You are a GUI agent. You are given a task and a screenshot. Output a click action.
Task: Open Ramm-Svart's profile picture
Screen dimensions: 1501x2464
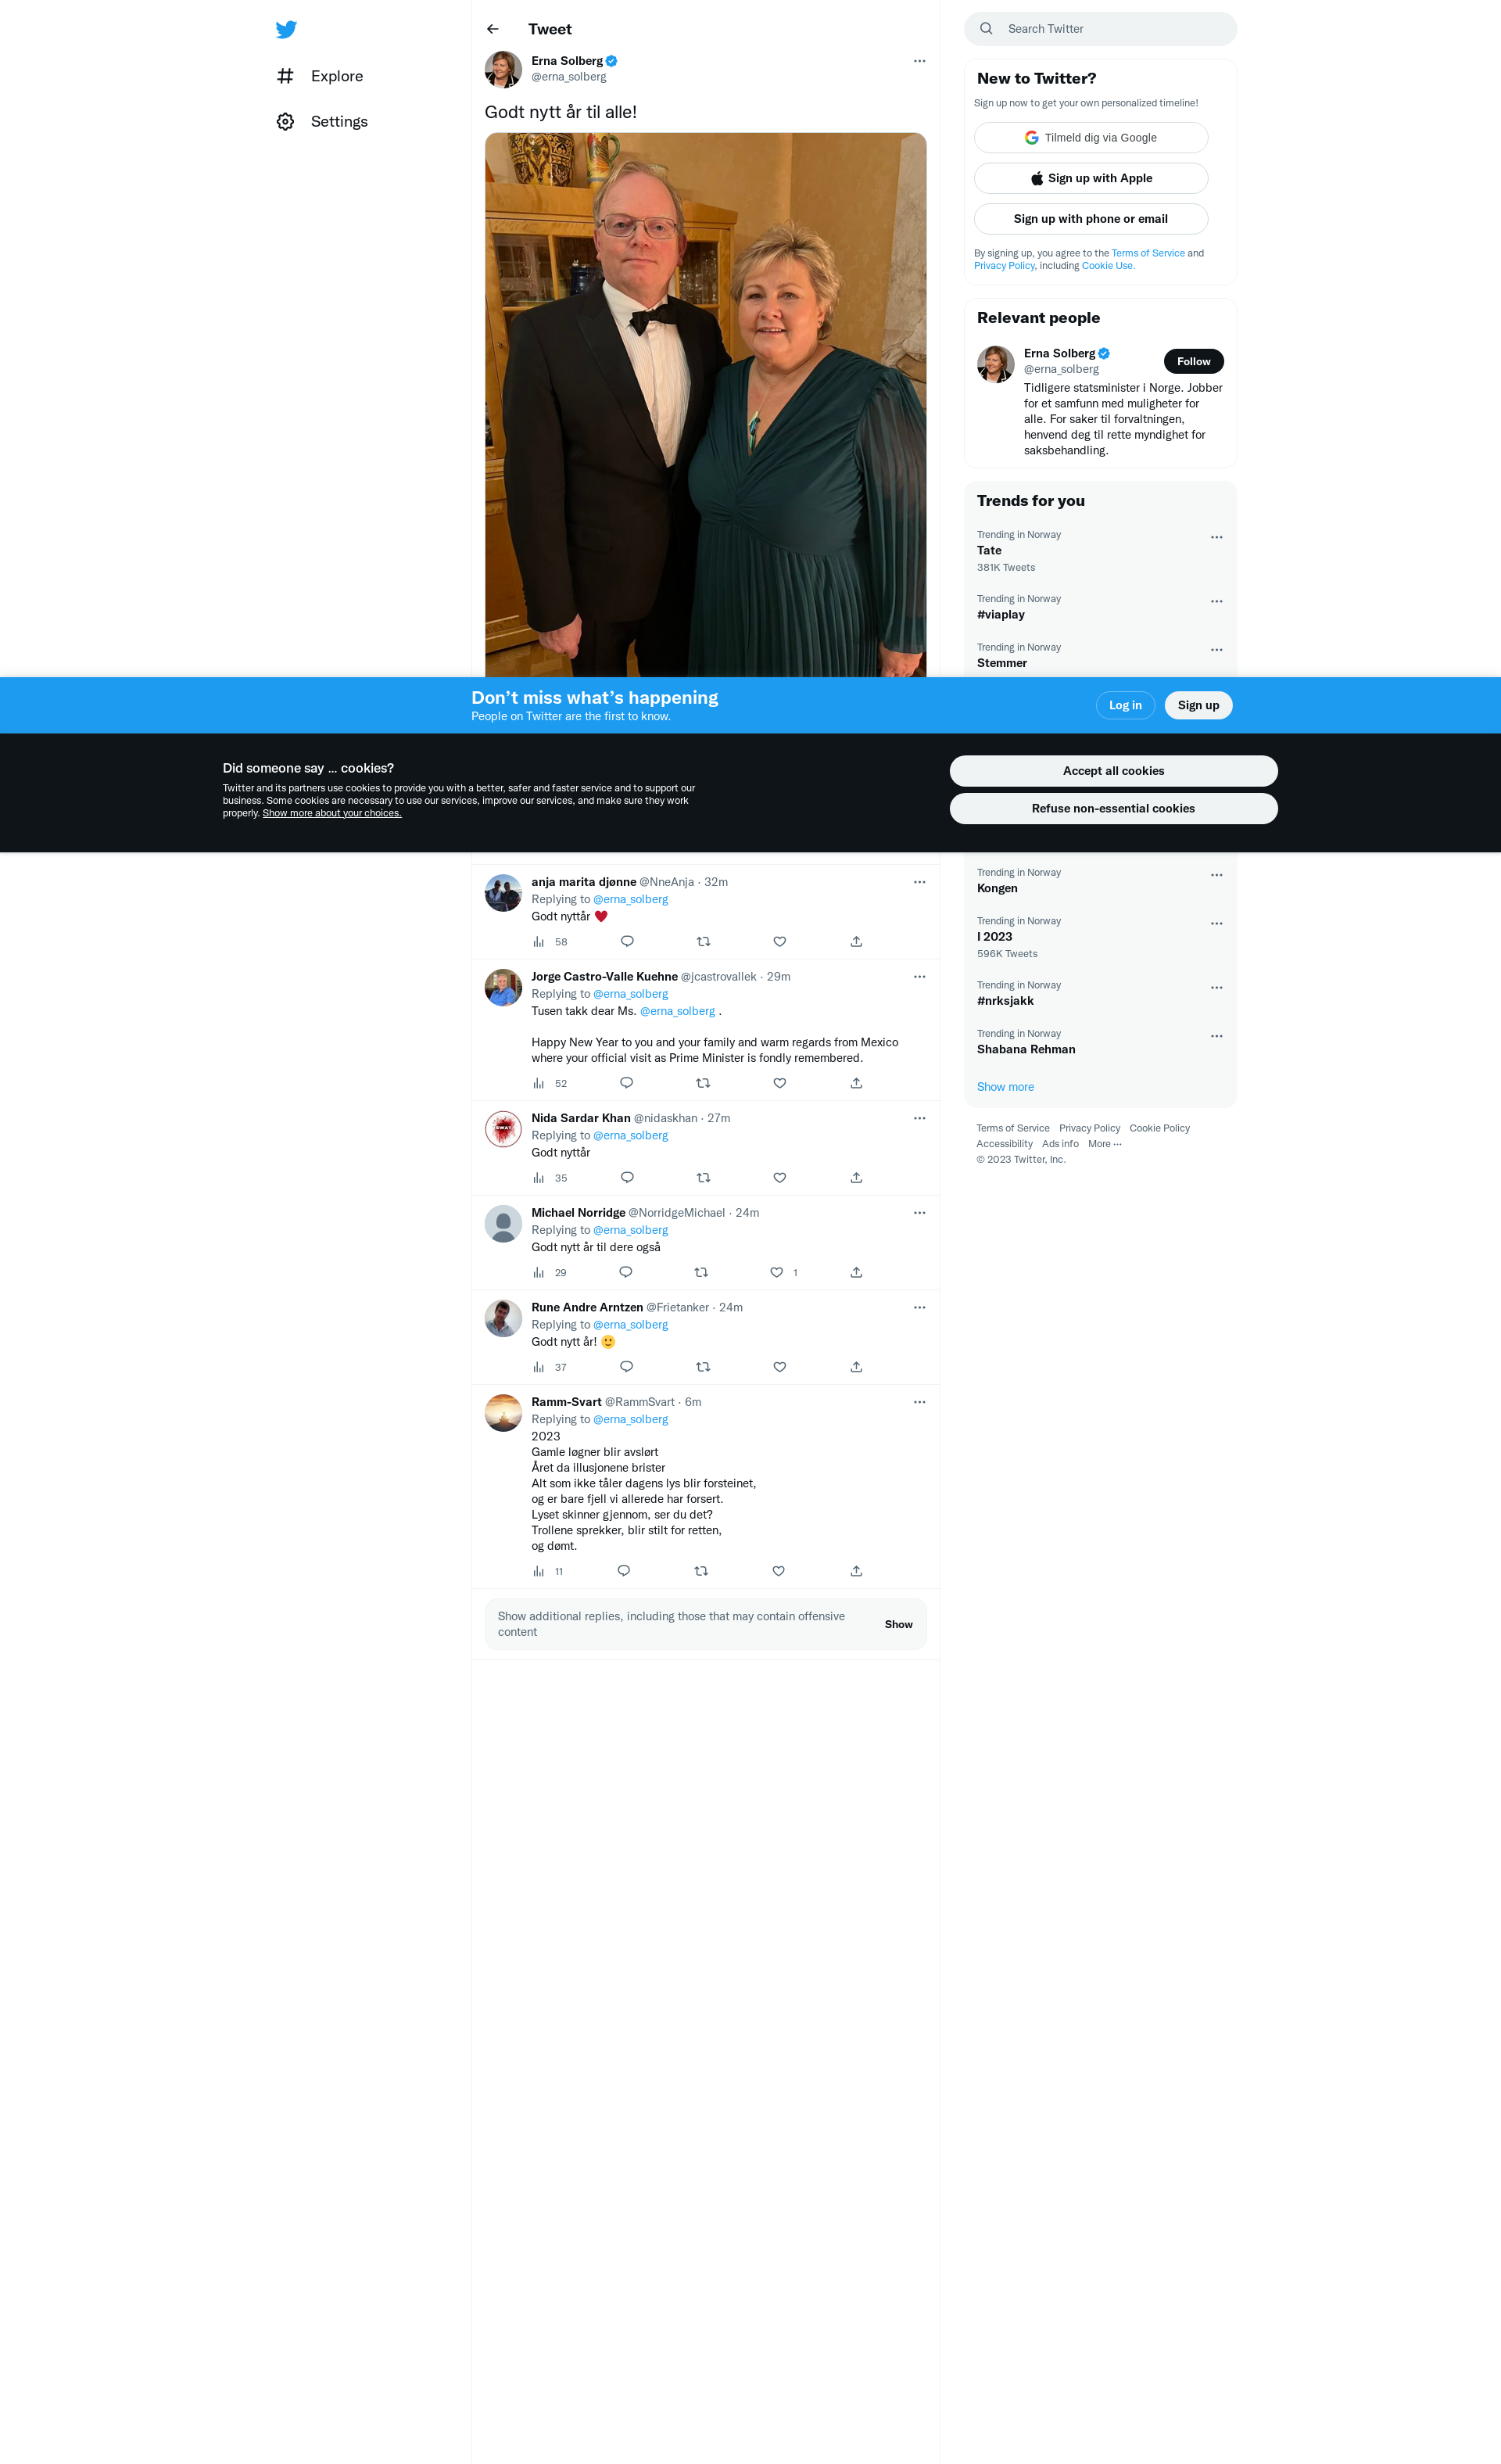503,1413
